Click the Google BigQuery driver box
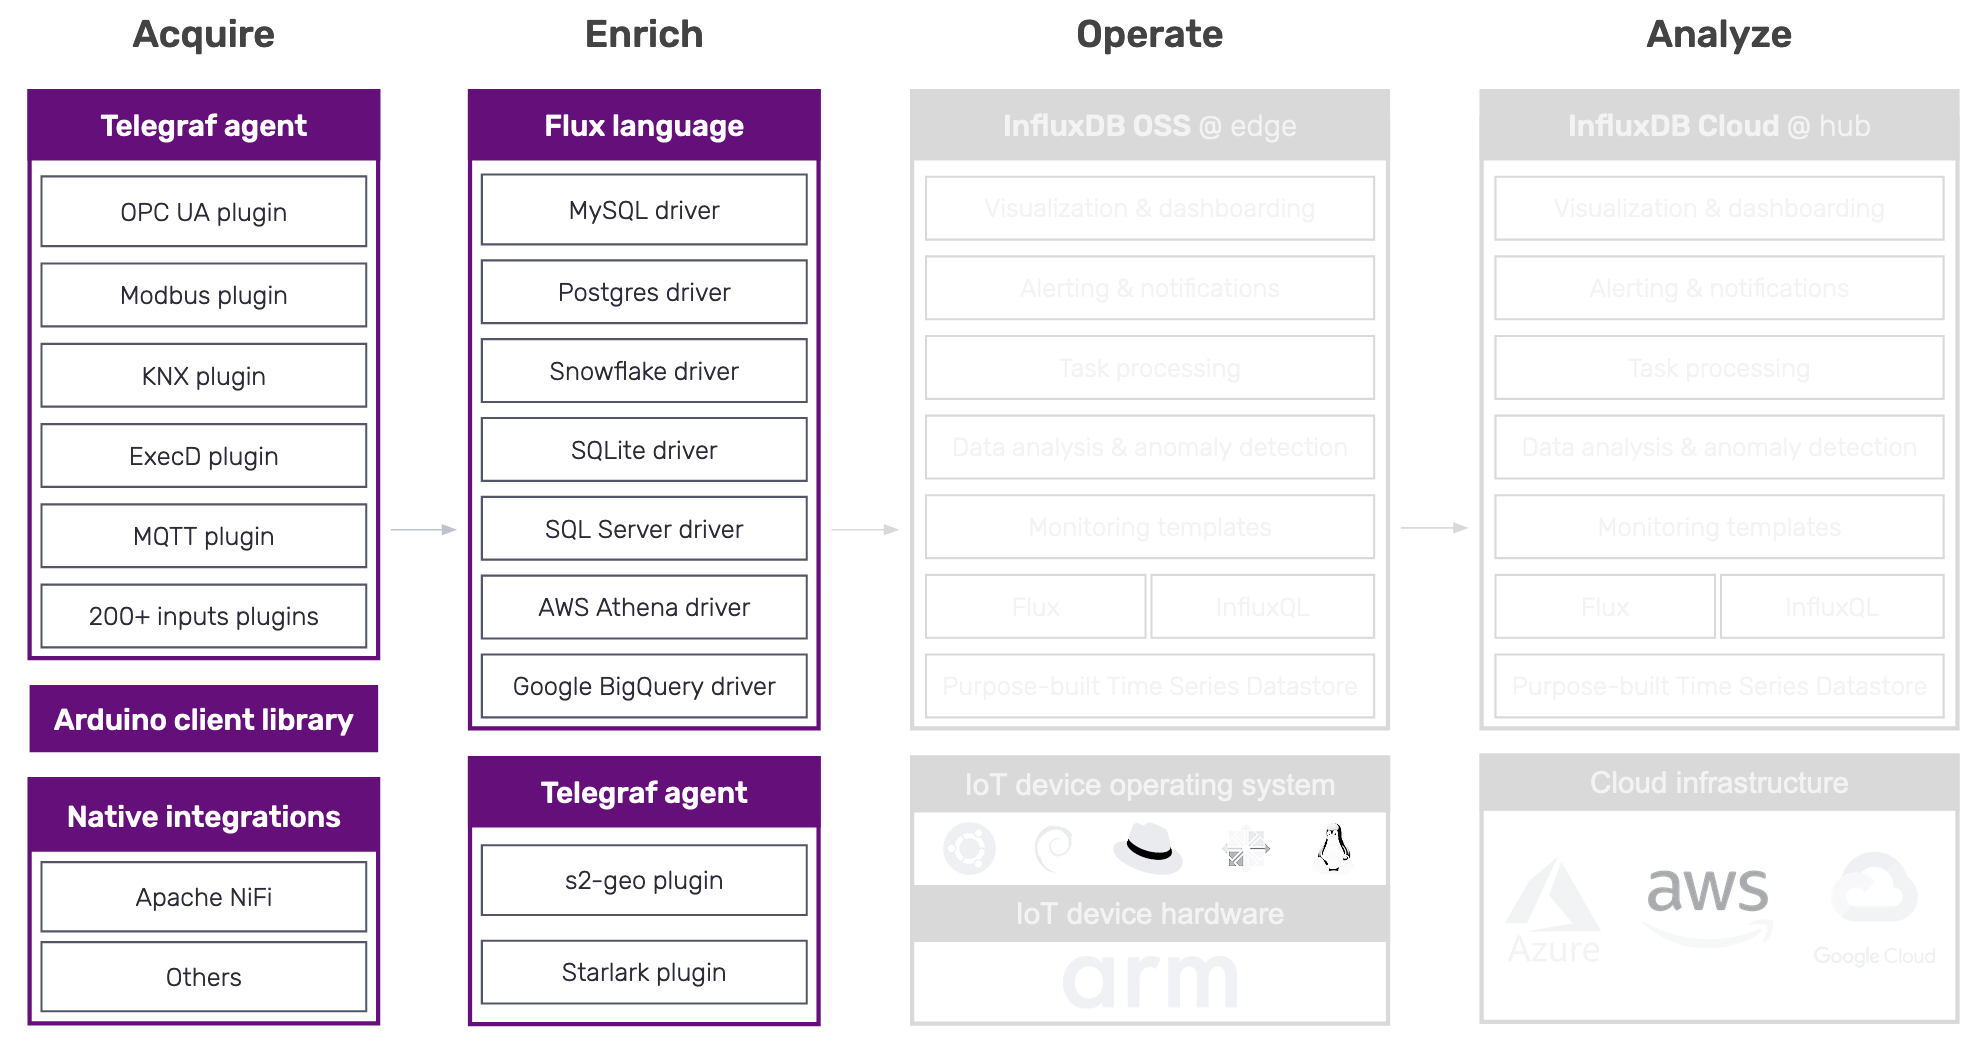1984x1042 pixels. [x=644, y=686]
